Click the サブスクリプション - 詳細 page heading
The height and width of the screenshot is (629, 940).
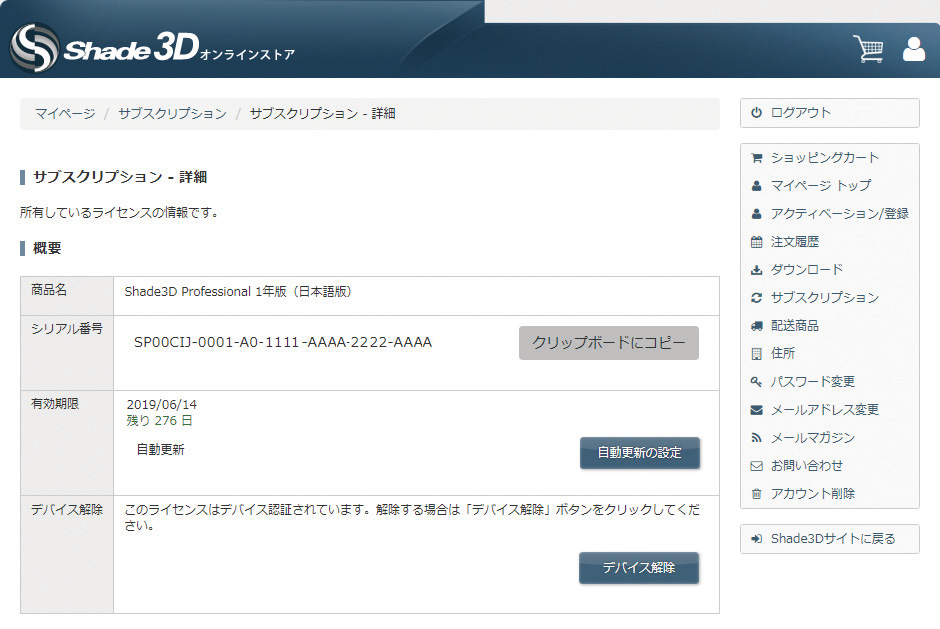click(120, 177)
